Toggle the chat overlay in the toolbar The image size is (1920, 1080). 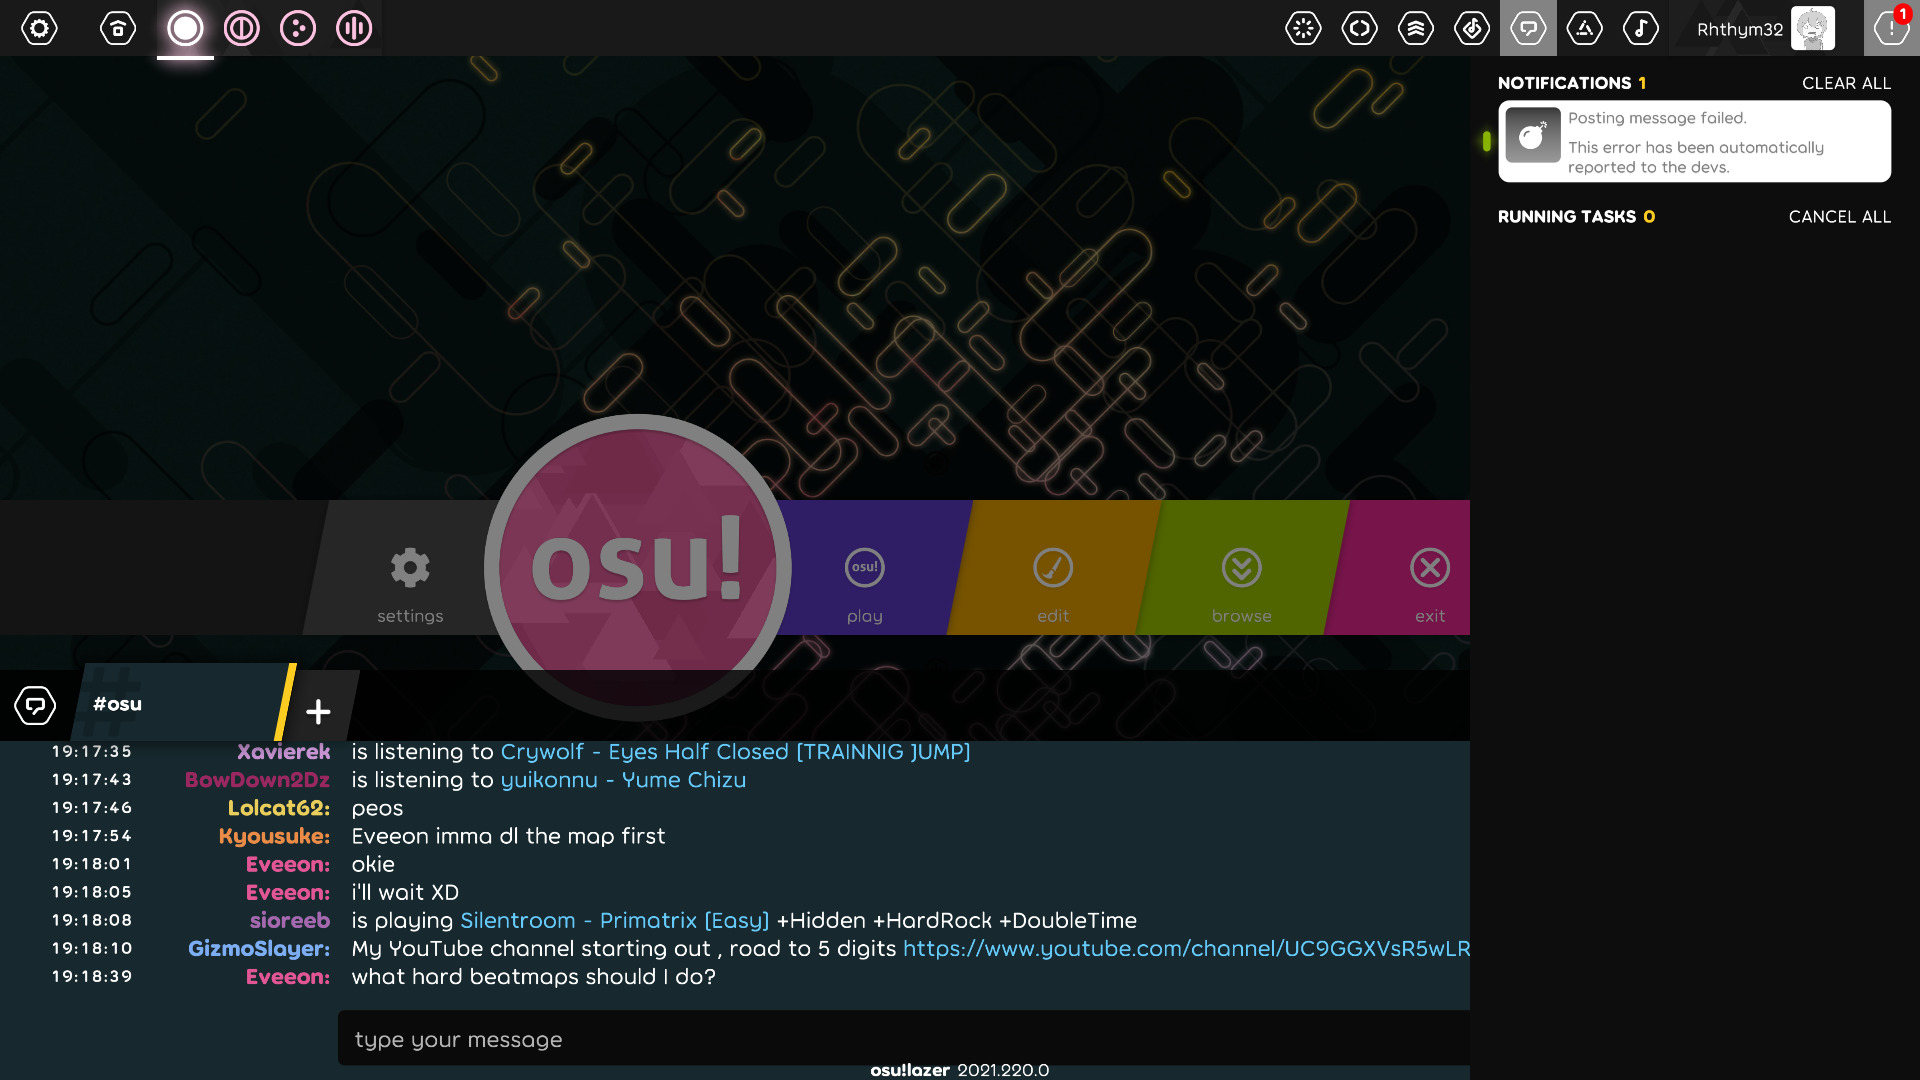(x=1528, y=28)
